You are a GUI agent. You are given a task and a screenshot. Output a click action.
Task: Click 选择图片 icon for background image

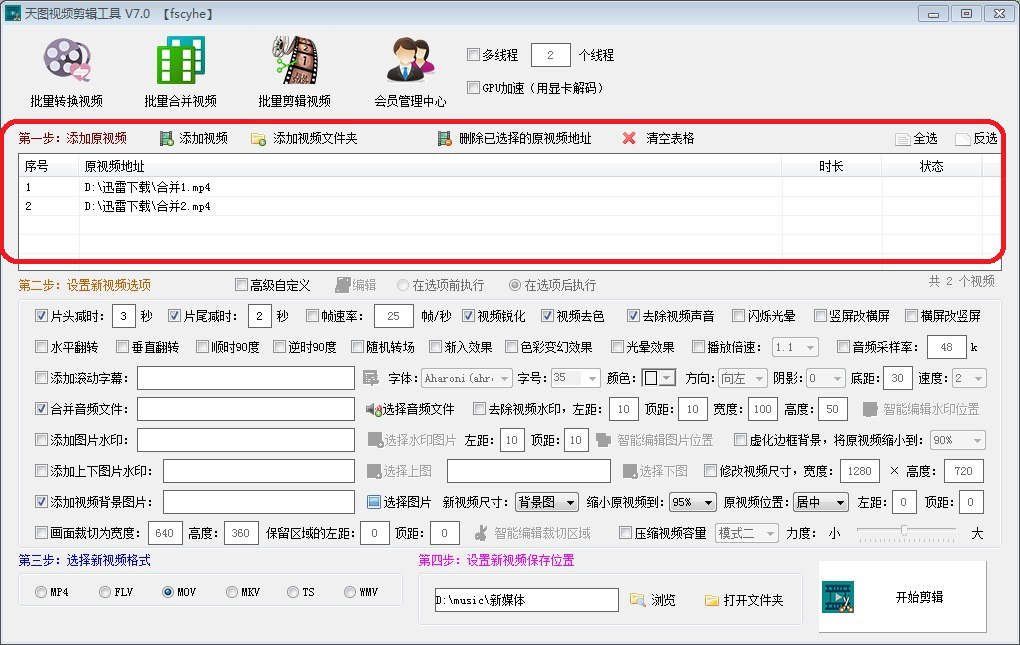[374, 502]
